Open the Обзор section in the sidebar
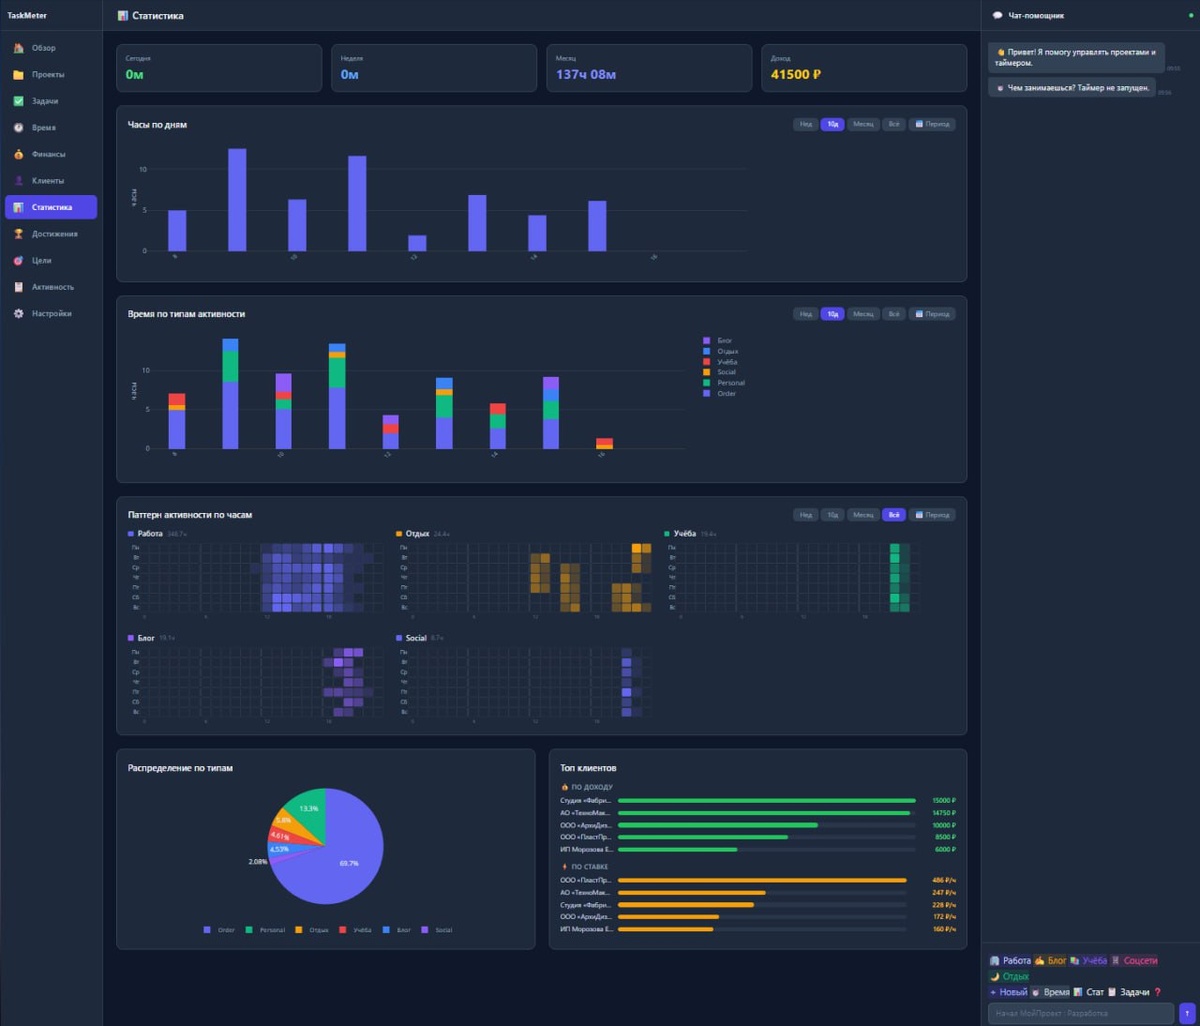 pos(51,48)
